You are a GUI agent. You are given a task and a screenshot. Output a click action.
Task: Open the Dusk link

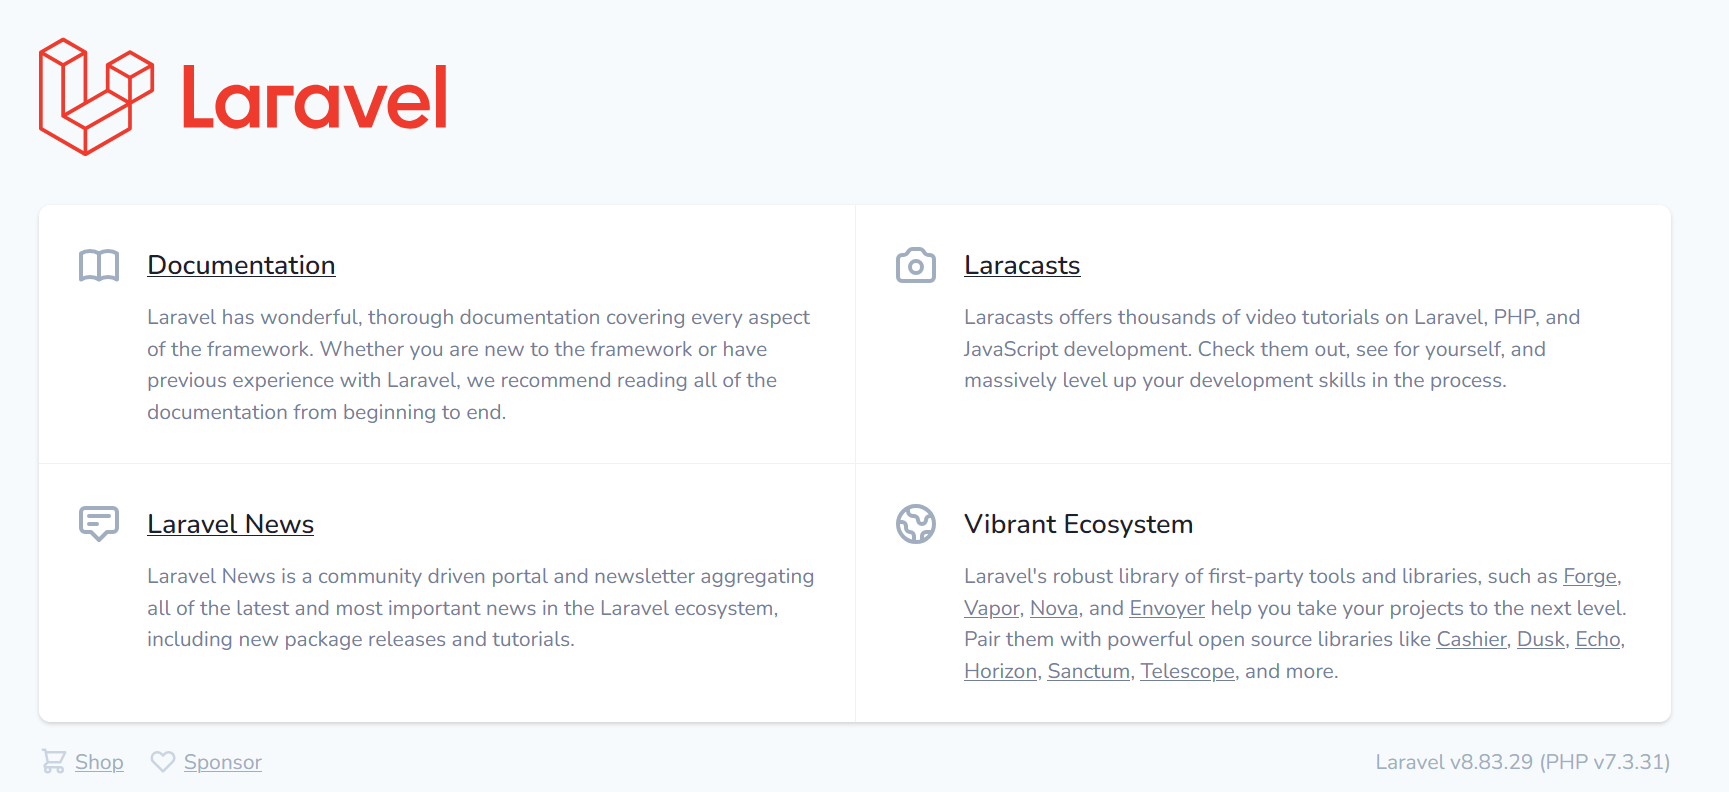point(1540,639)
